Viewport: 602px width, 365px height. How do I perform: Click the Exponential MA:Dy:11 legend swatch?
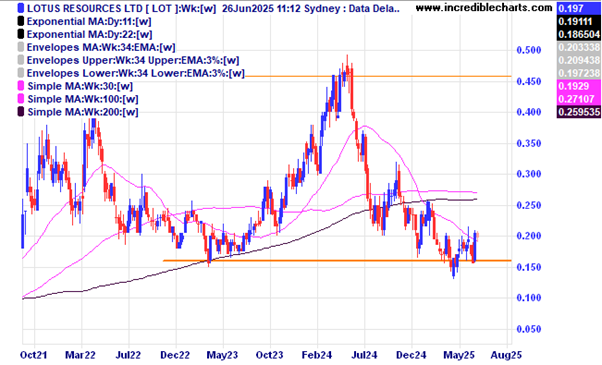click(x=21, y=21)
